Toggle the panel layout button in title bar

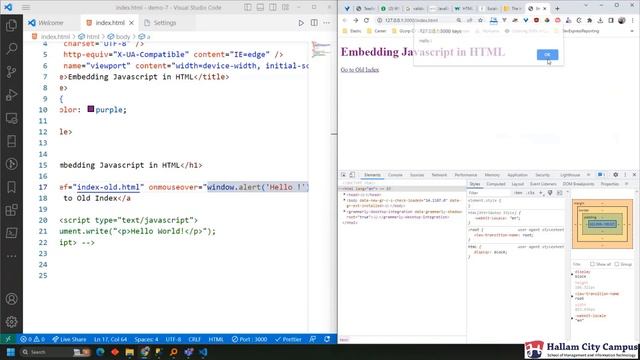pos(260,7)
